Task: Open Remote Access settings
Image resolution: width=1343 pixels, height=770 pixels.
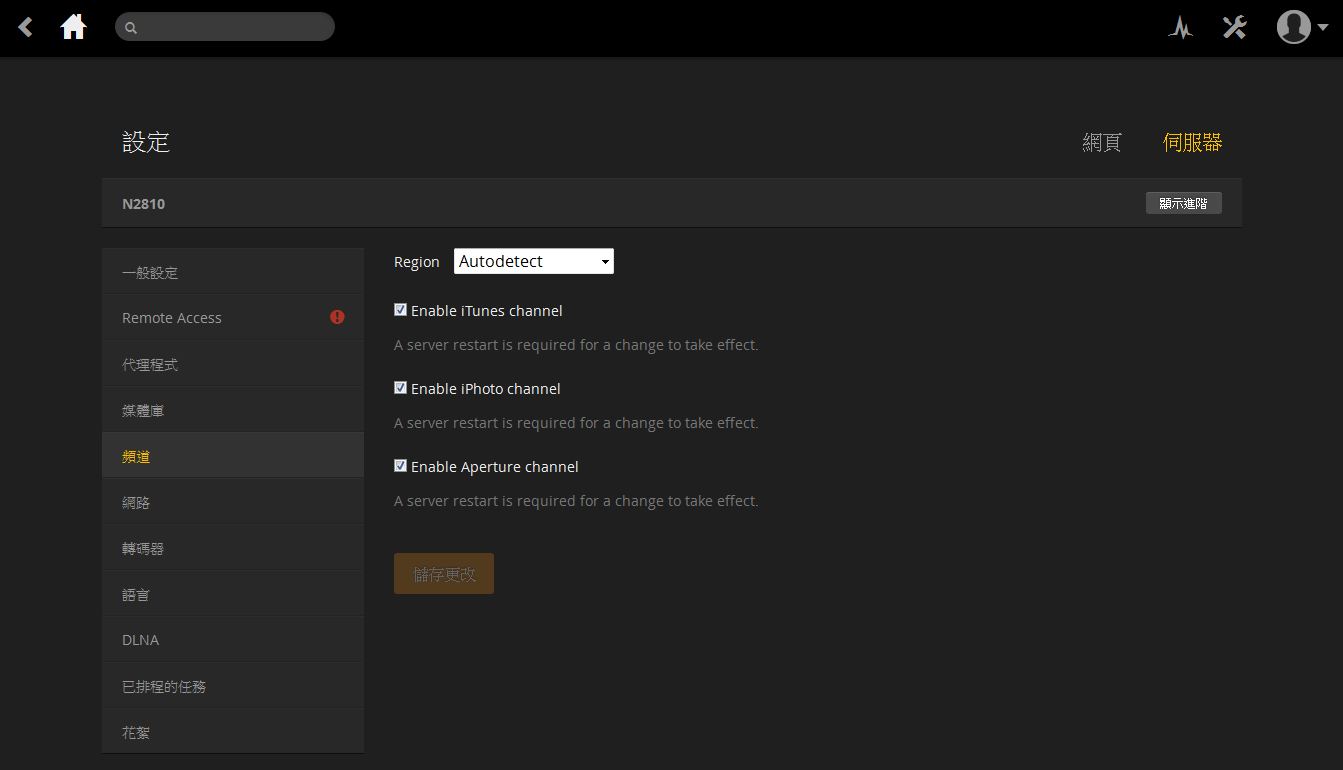Action: (233, 318)
